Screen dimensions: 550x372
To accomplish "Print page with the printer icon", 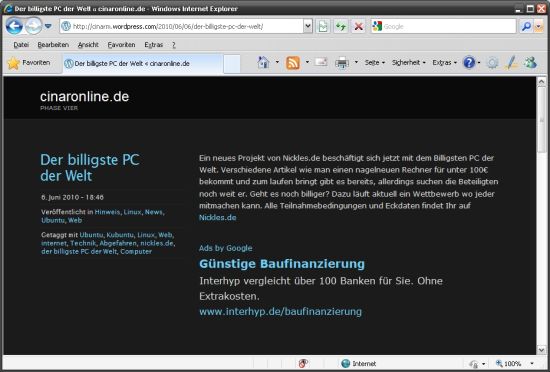I will [342, 63].
